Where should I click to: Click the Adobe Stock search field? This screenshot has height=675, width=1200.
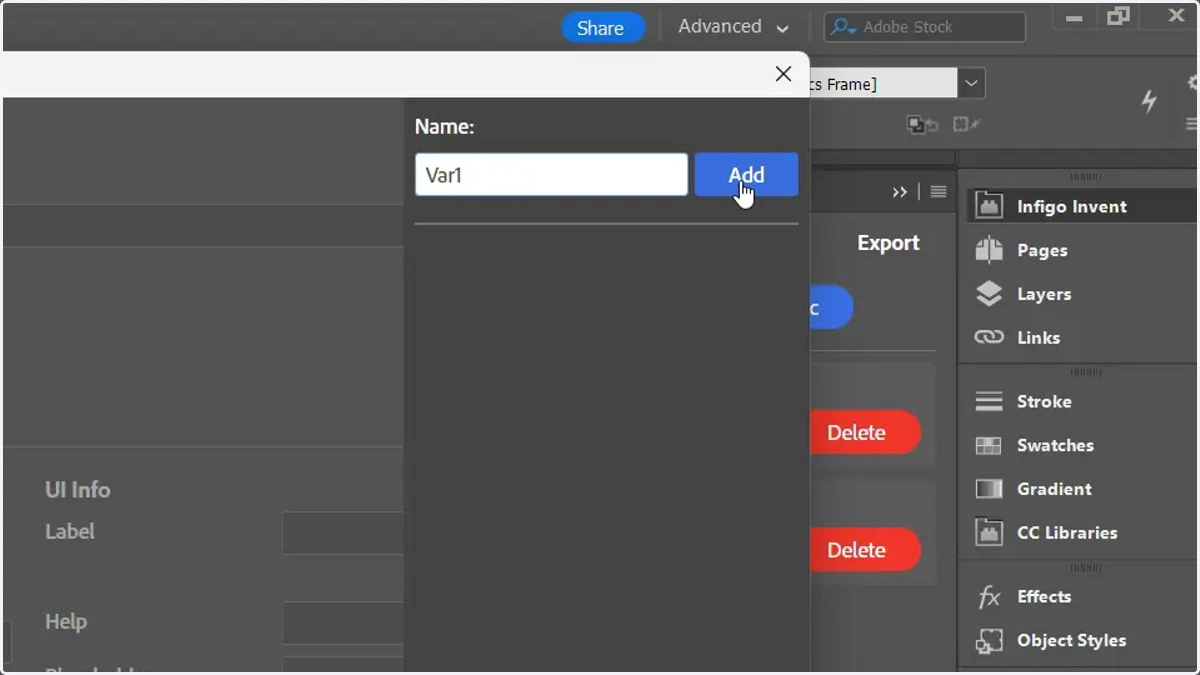pyautogui.click(x=925, y=27)
